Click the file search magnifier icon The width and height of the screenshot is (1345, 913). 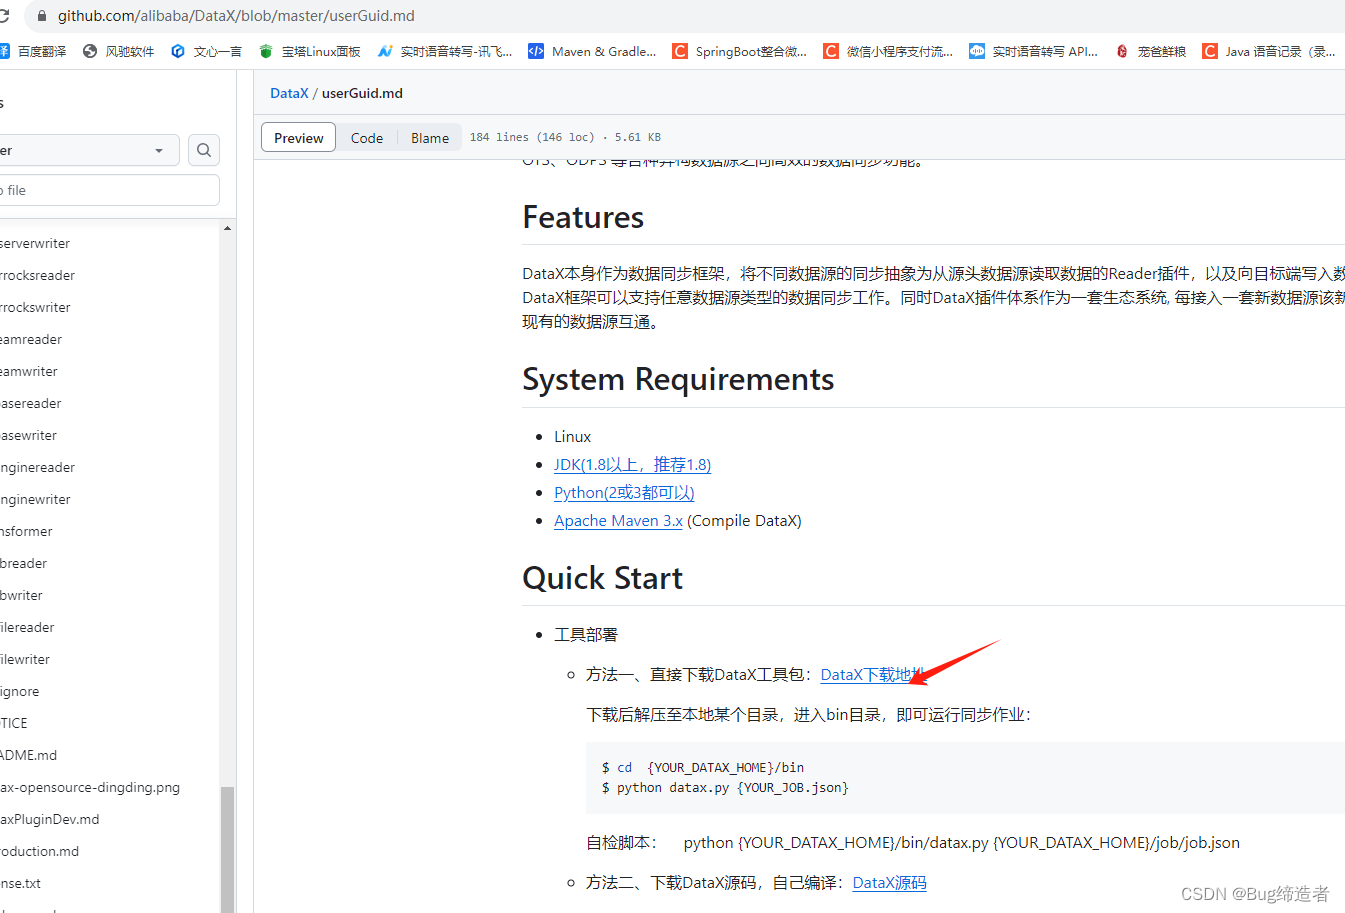pyautogui.click(x=203, y=150)
